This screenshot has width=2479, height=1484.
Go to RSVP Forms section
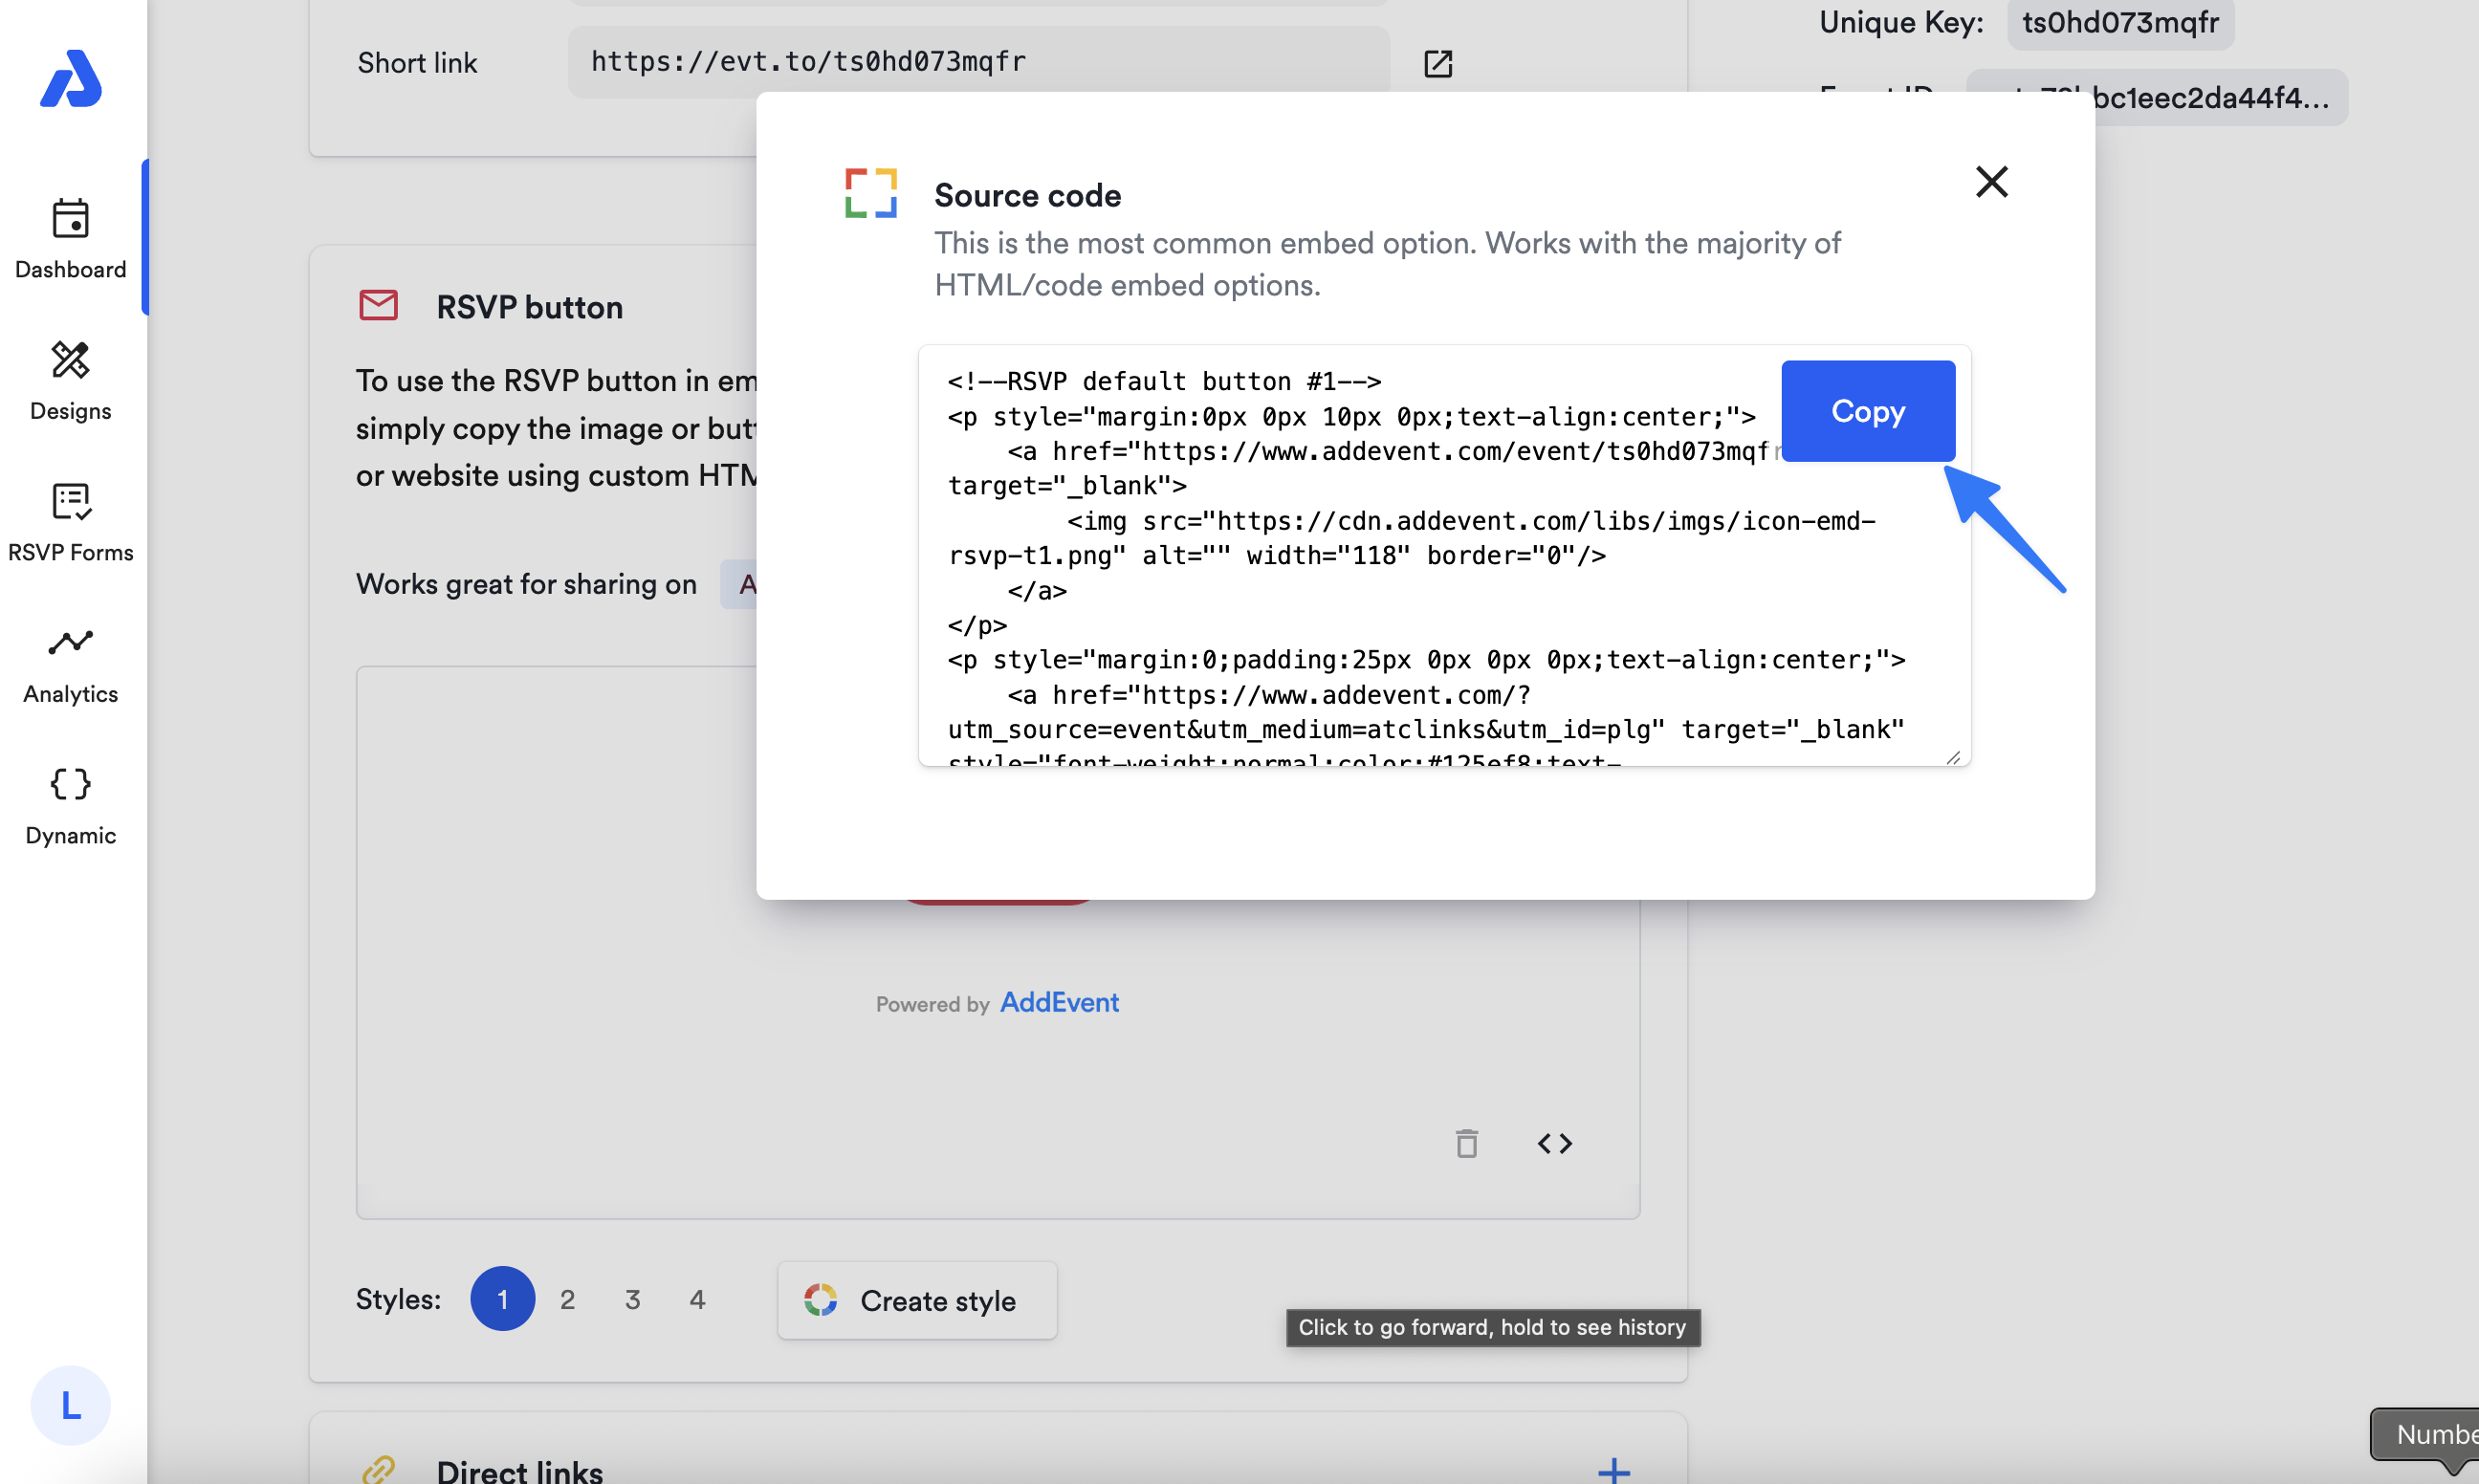tap(70, 522)
